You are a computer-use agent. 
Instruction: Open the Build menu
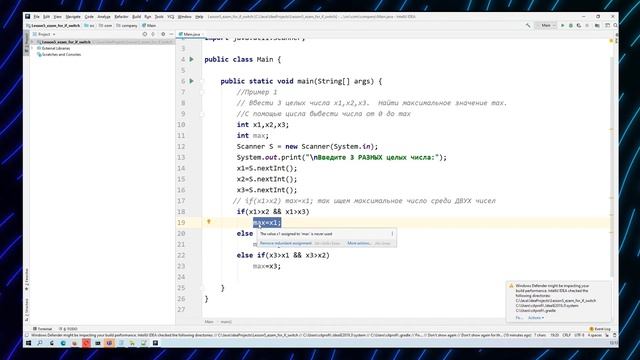[136, 17]
